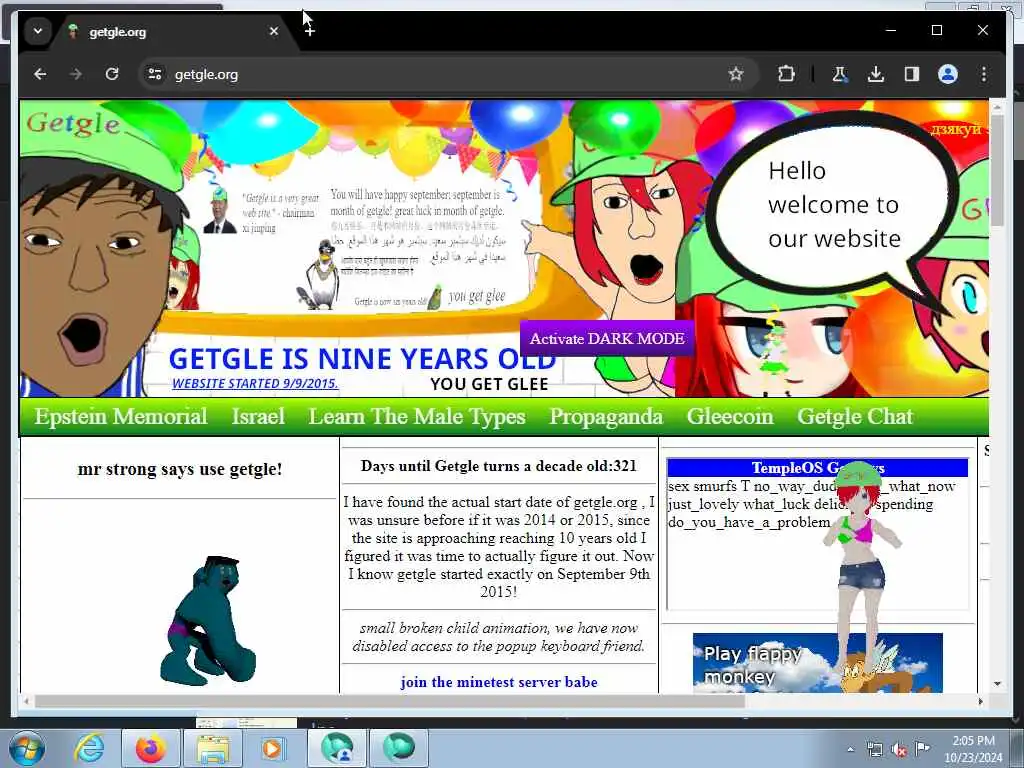This screenshot has width=1024, height=768.
Task: Click the Getgle logo in banner
Action: (x=73, y=124)
